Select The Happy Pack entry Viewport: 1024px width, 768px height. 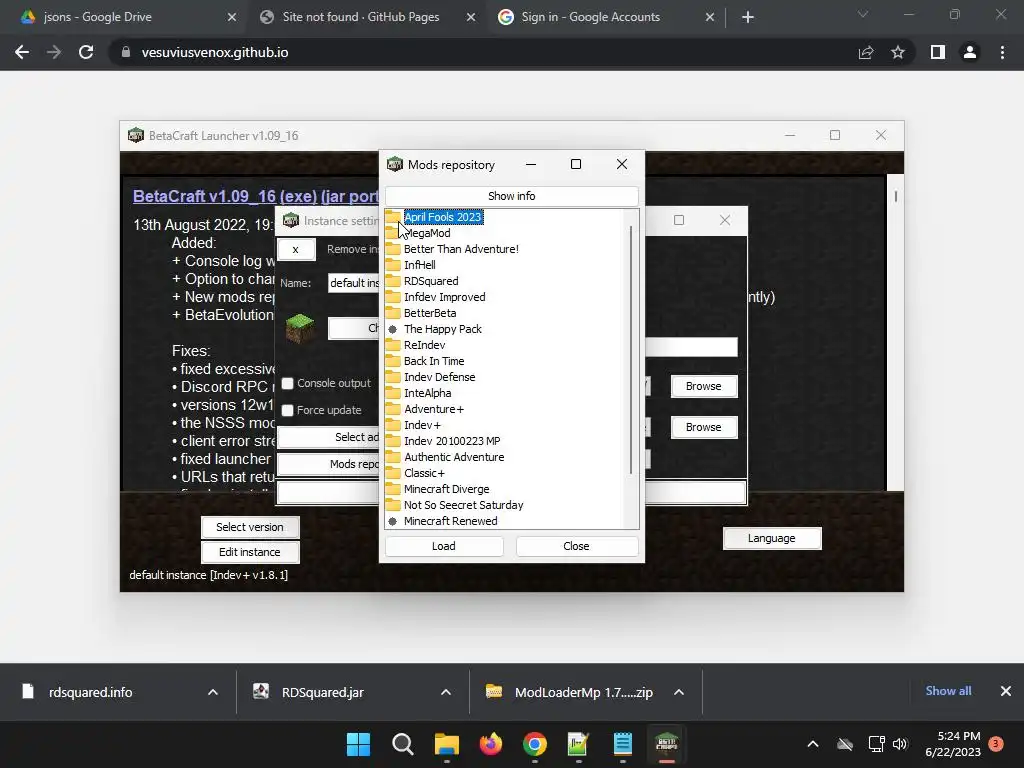point(443,329)
